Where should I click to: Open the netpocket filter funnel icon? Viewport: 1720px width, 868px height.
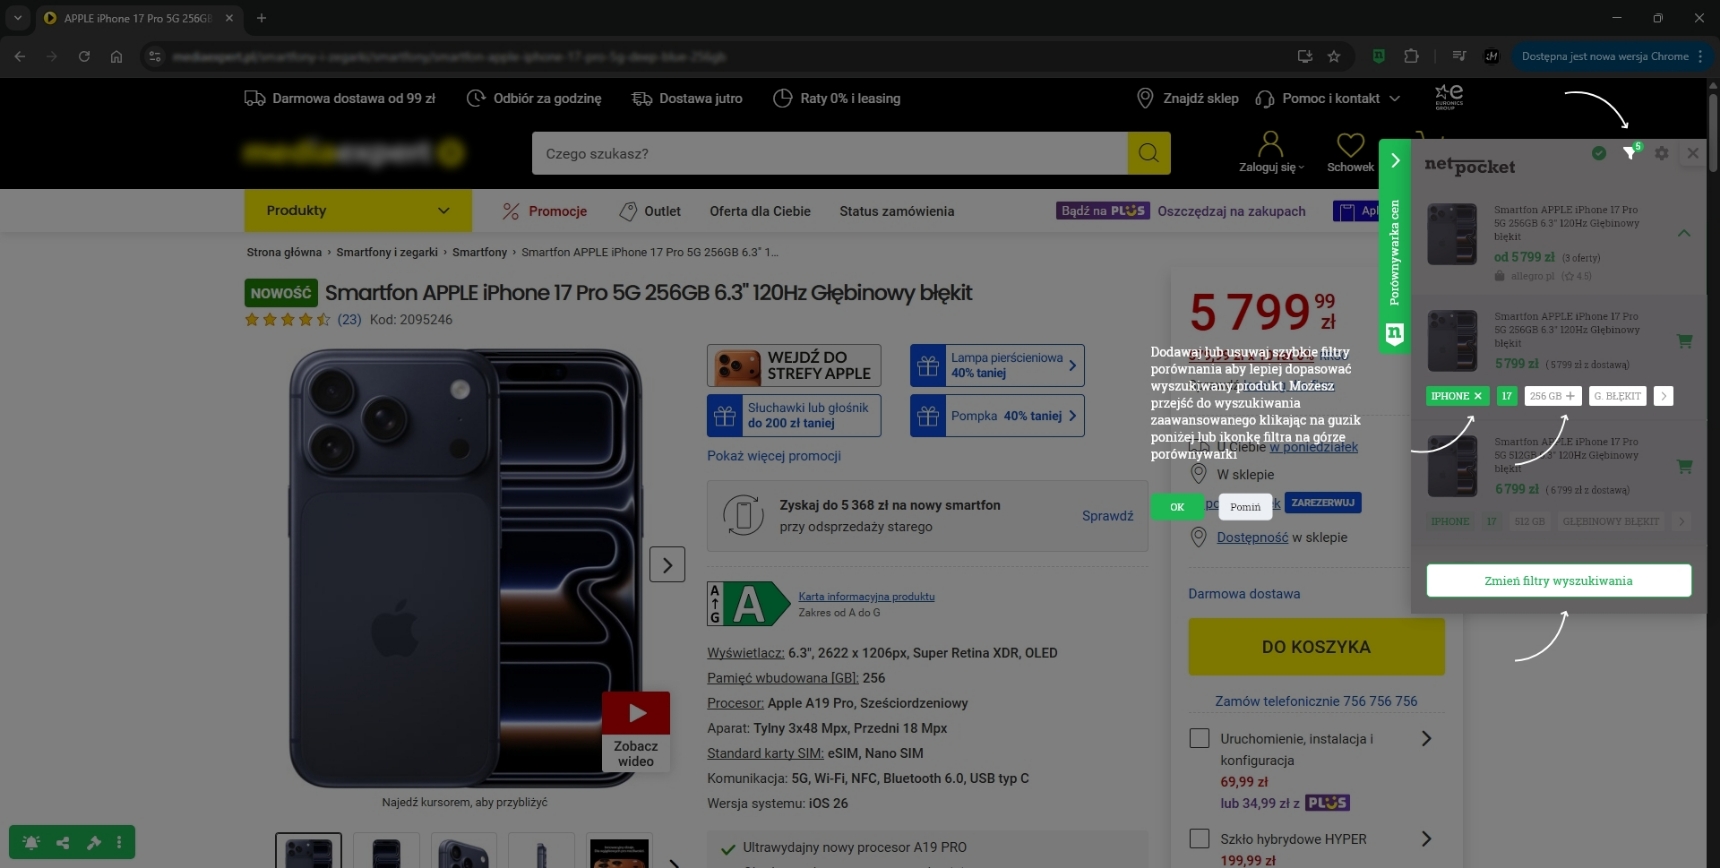point(1629,153)
